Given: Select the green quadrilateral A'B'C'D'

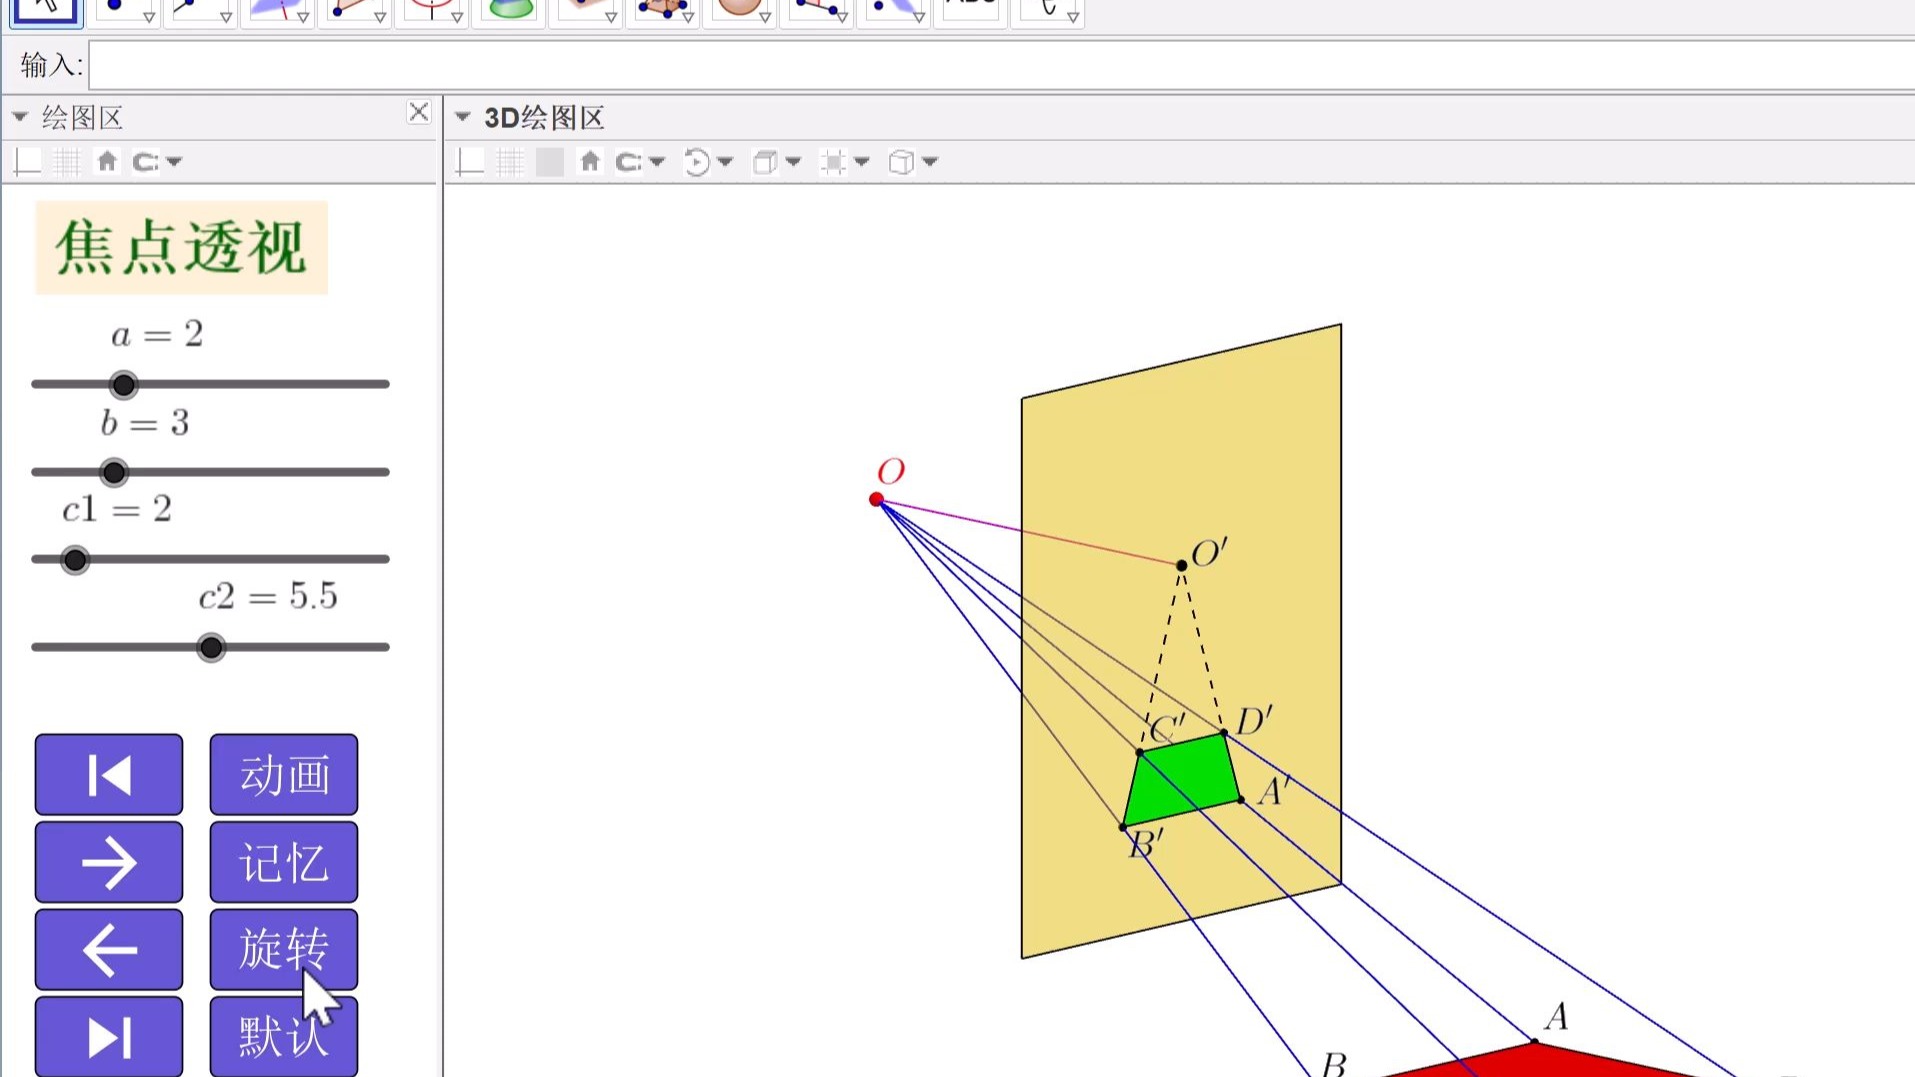Looking at the screenshot, I should (1182, 780).
